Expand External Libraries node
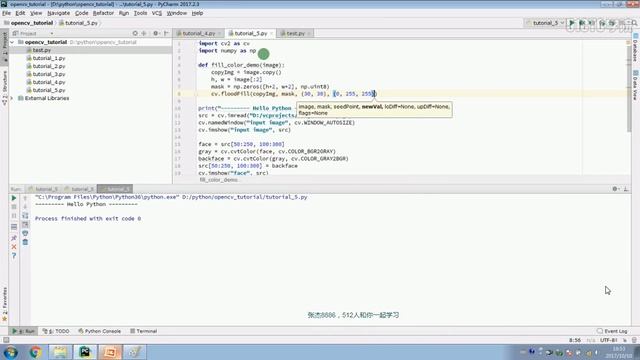The height and width of the screenshot is (360, 640). tap(12, 98)
